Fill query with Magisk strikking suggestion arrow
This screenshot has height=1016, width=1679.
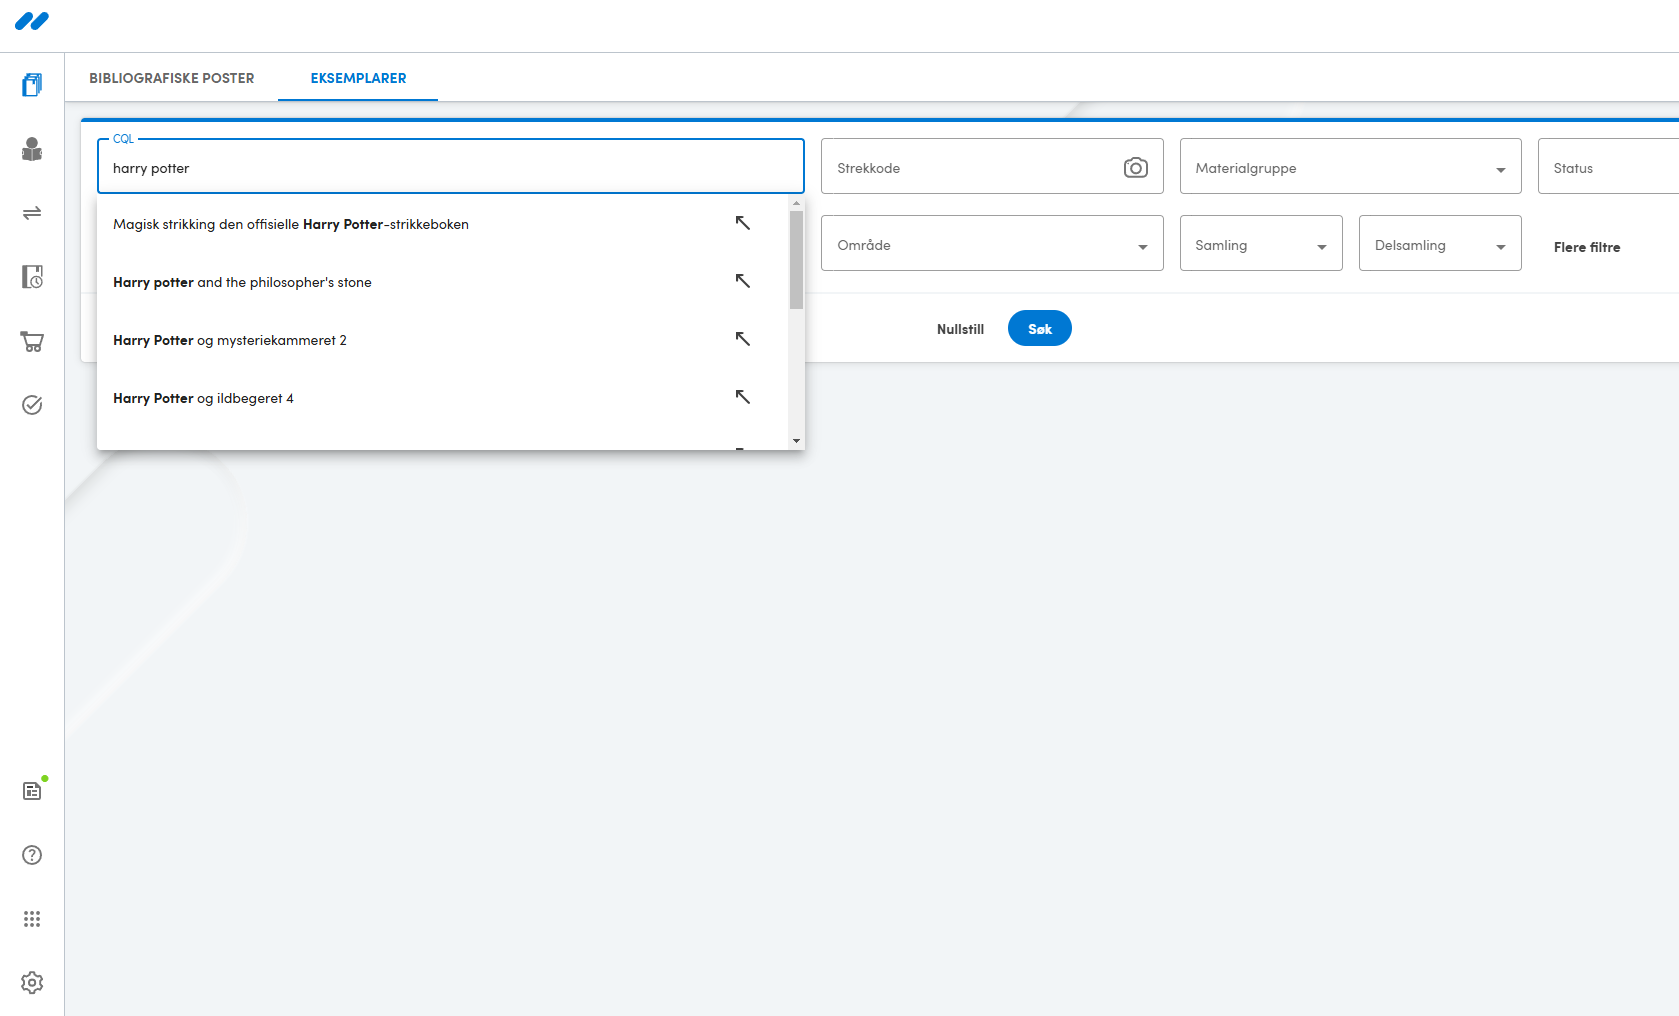(743, 223)
